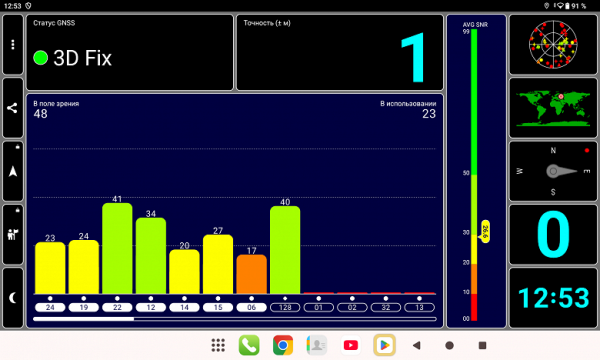The height and width of the screenshot is (360, 600).
Task: Launch Chrome from the taskbar
Action: click(283, 345)
